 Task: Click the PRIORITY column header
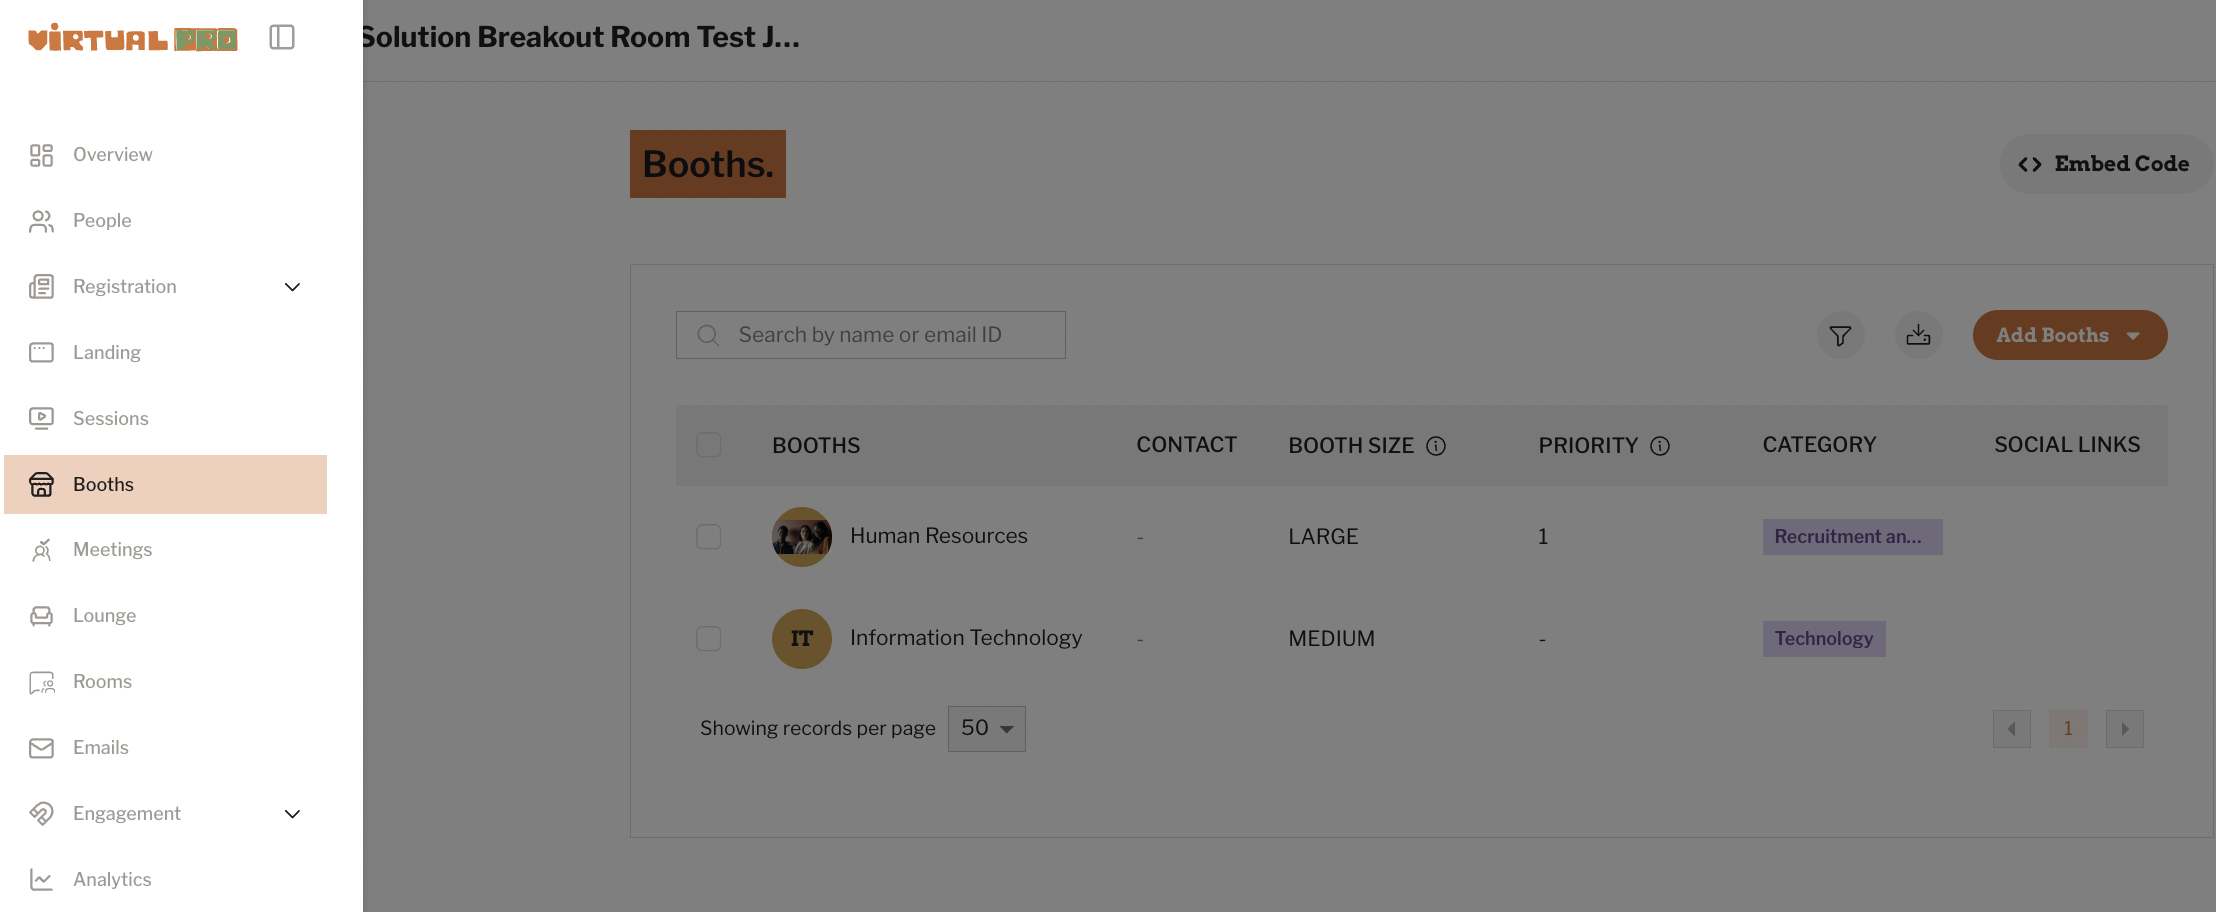click(x=1588, y=446)
